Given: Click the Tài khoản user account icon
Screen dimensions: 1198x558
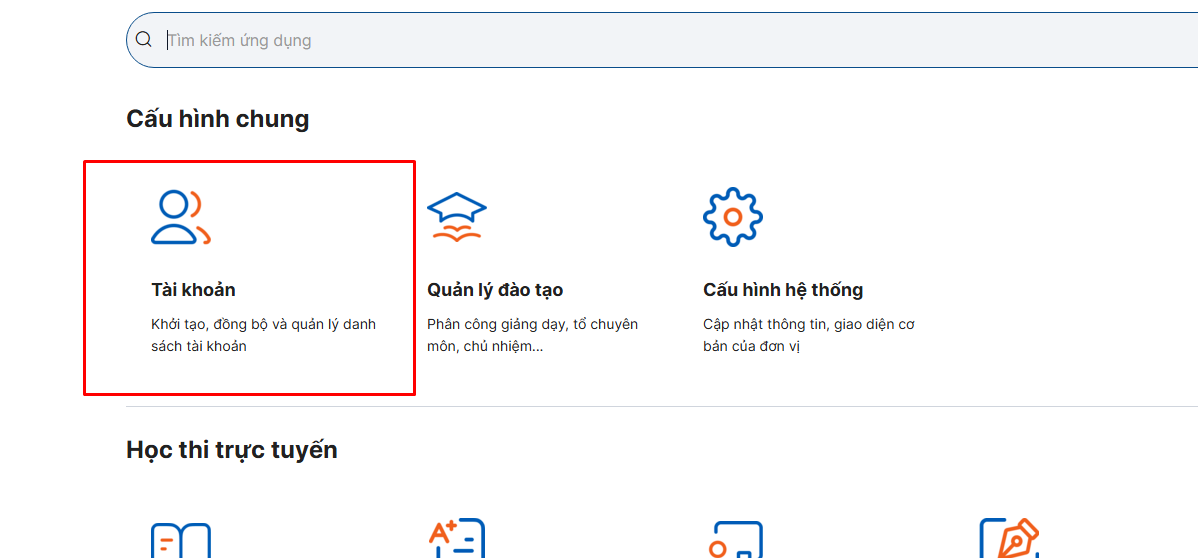Looking at the screenshot, I should coord(180,217).
